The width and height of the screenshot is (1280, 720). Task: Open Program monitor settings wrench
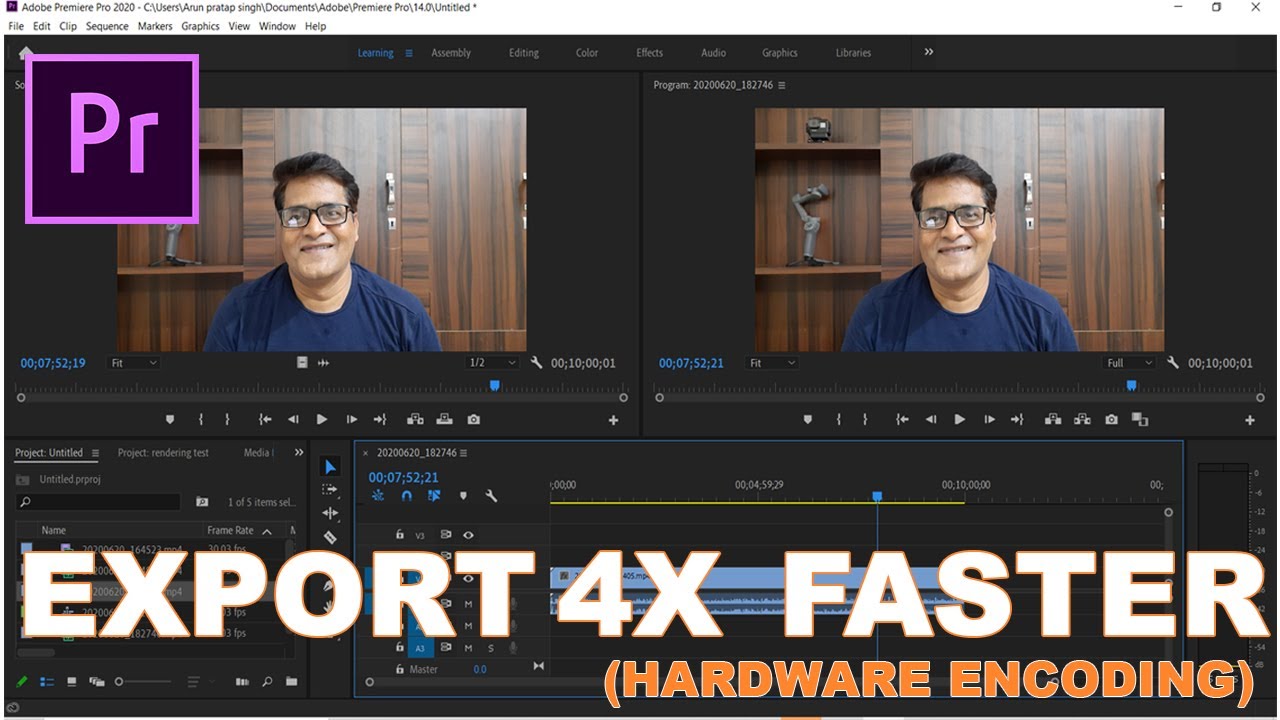coord(1173,363)
